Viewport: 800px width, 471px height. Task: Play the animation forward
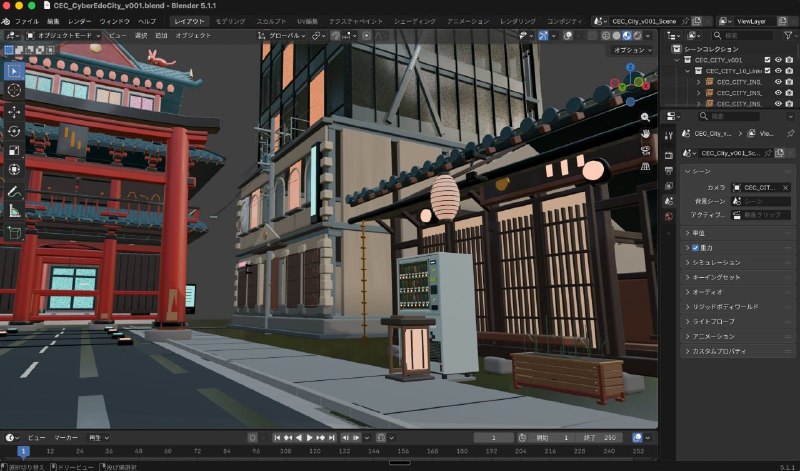(x=309, y=438)
